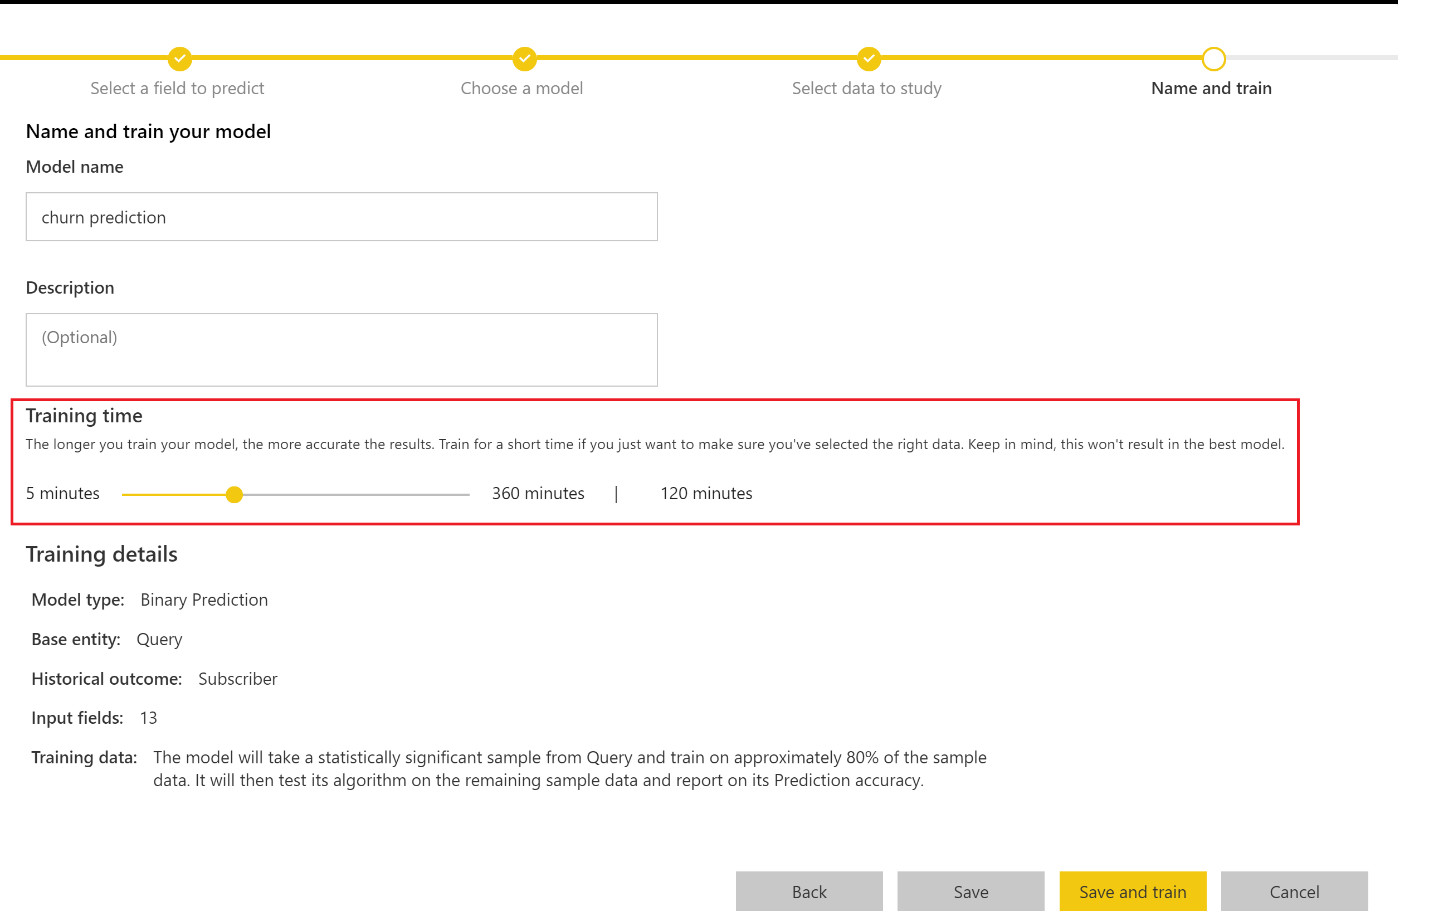This screenshot has width=1429, height=921.
Task: Click the yellow training time slider handle
Action: [234, 494]
